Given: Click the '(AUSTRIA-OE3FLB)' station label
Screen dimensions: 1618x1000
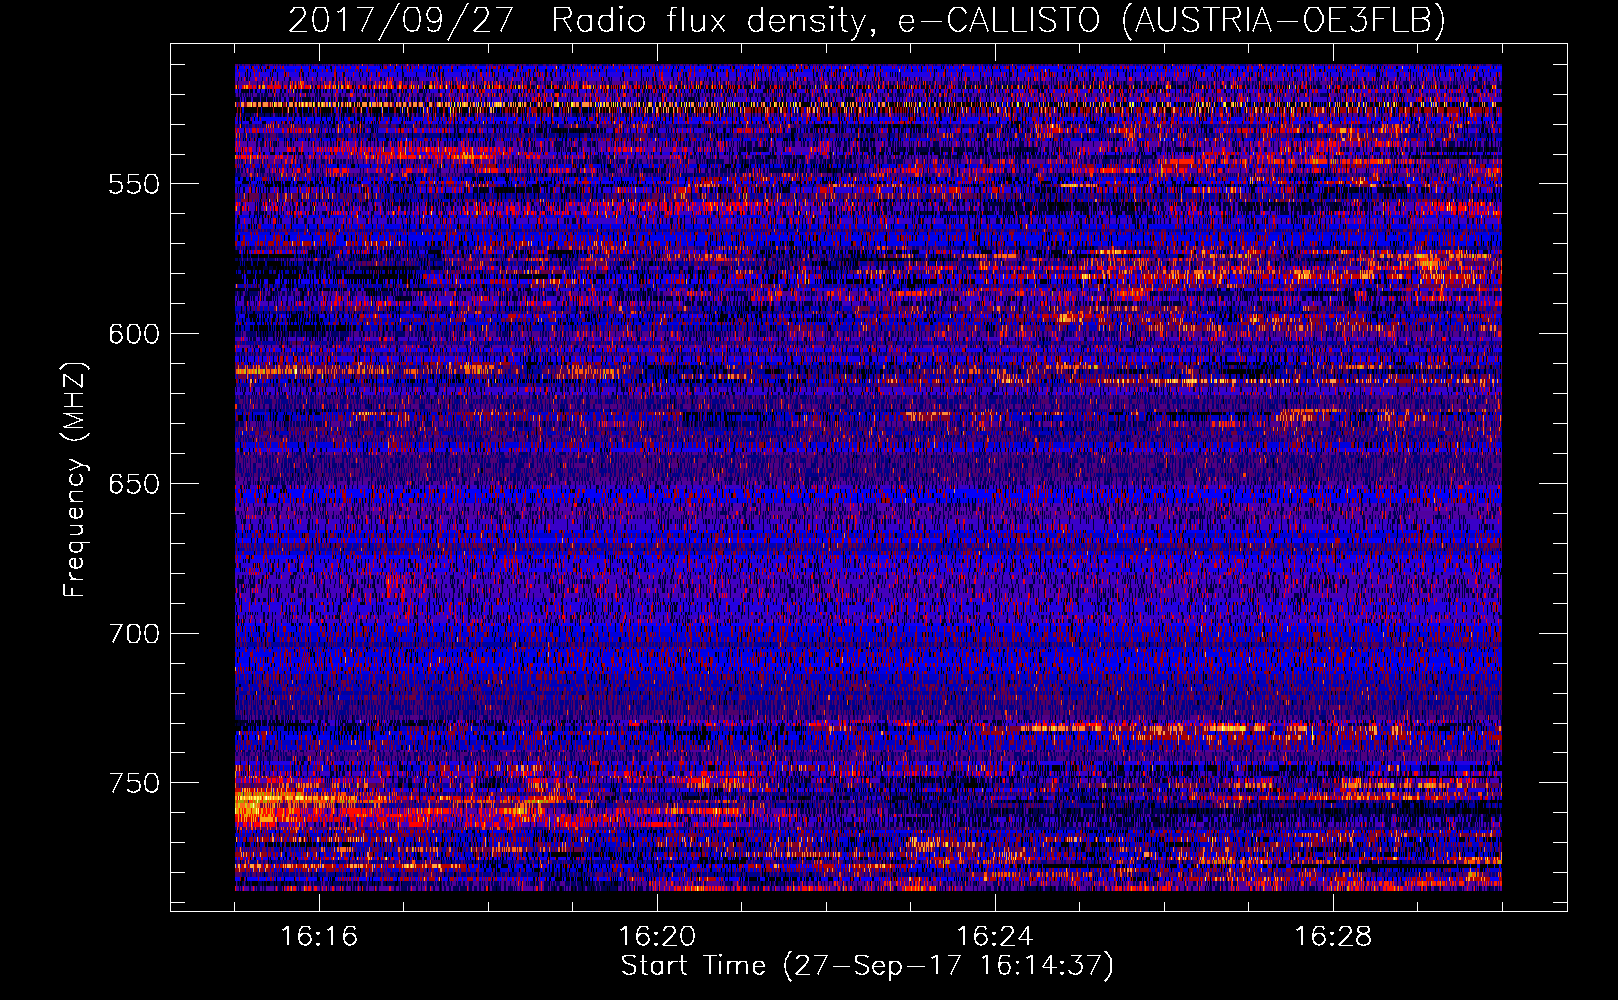Looking at the screenshot, I should coord(1284,21).
